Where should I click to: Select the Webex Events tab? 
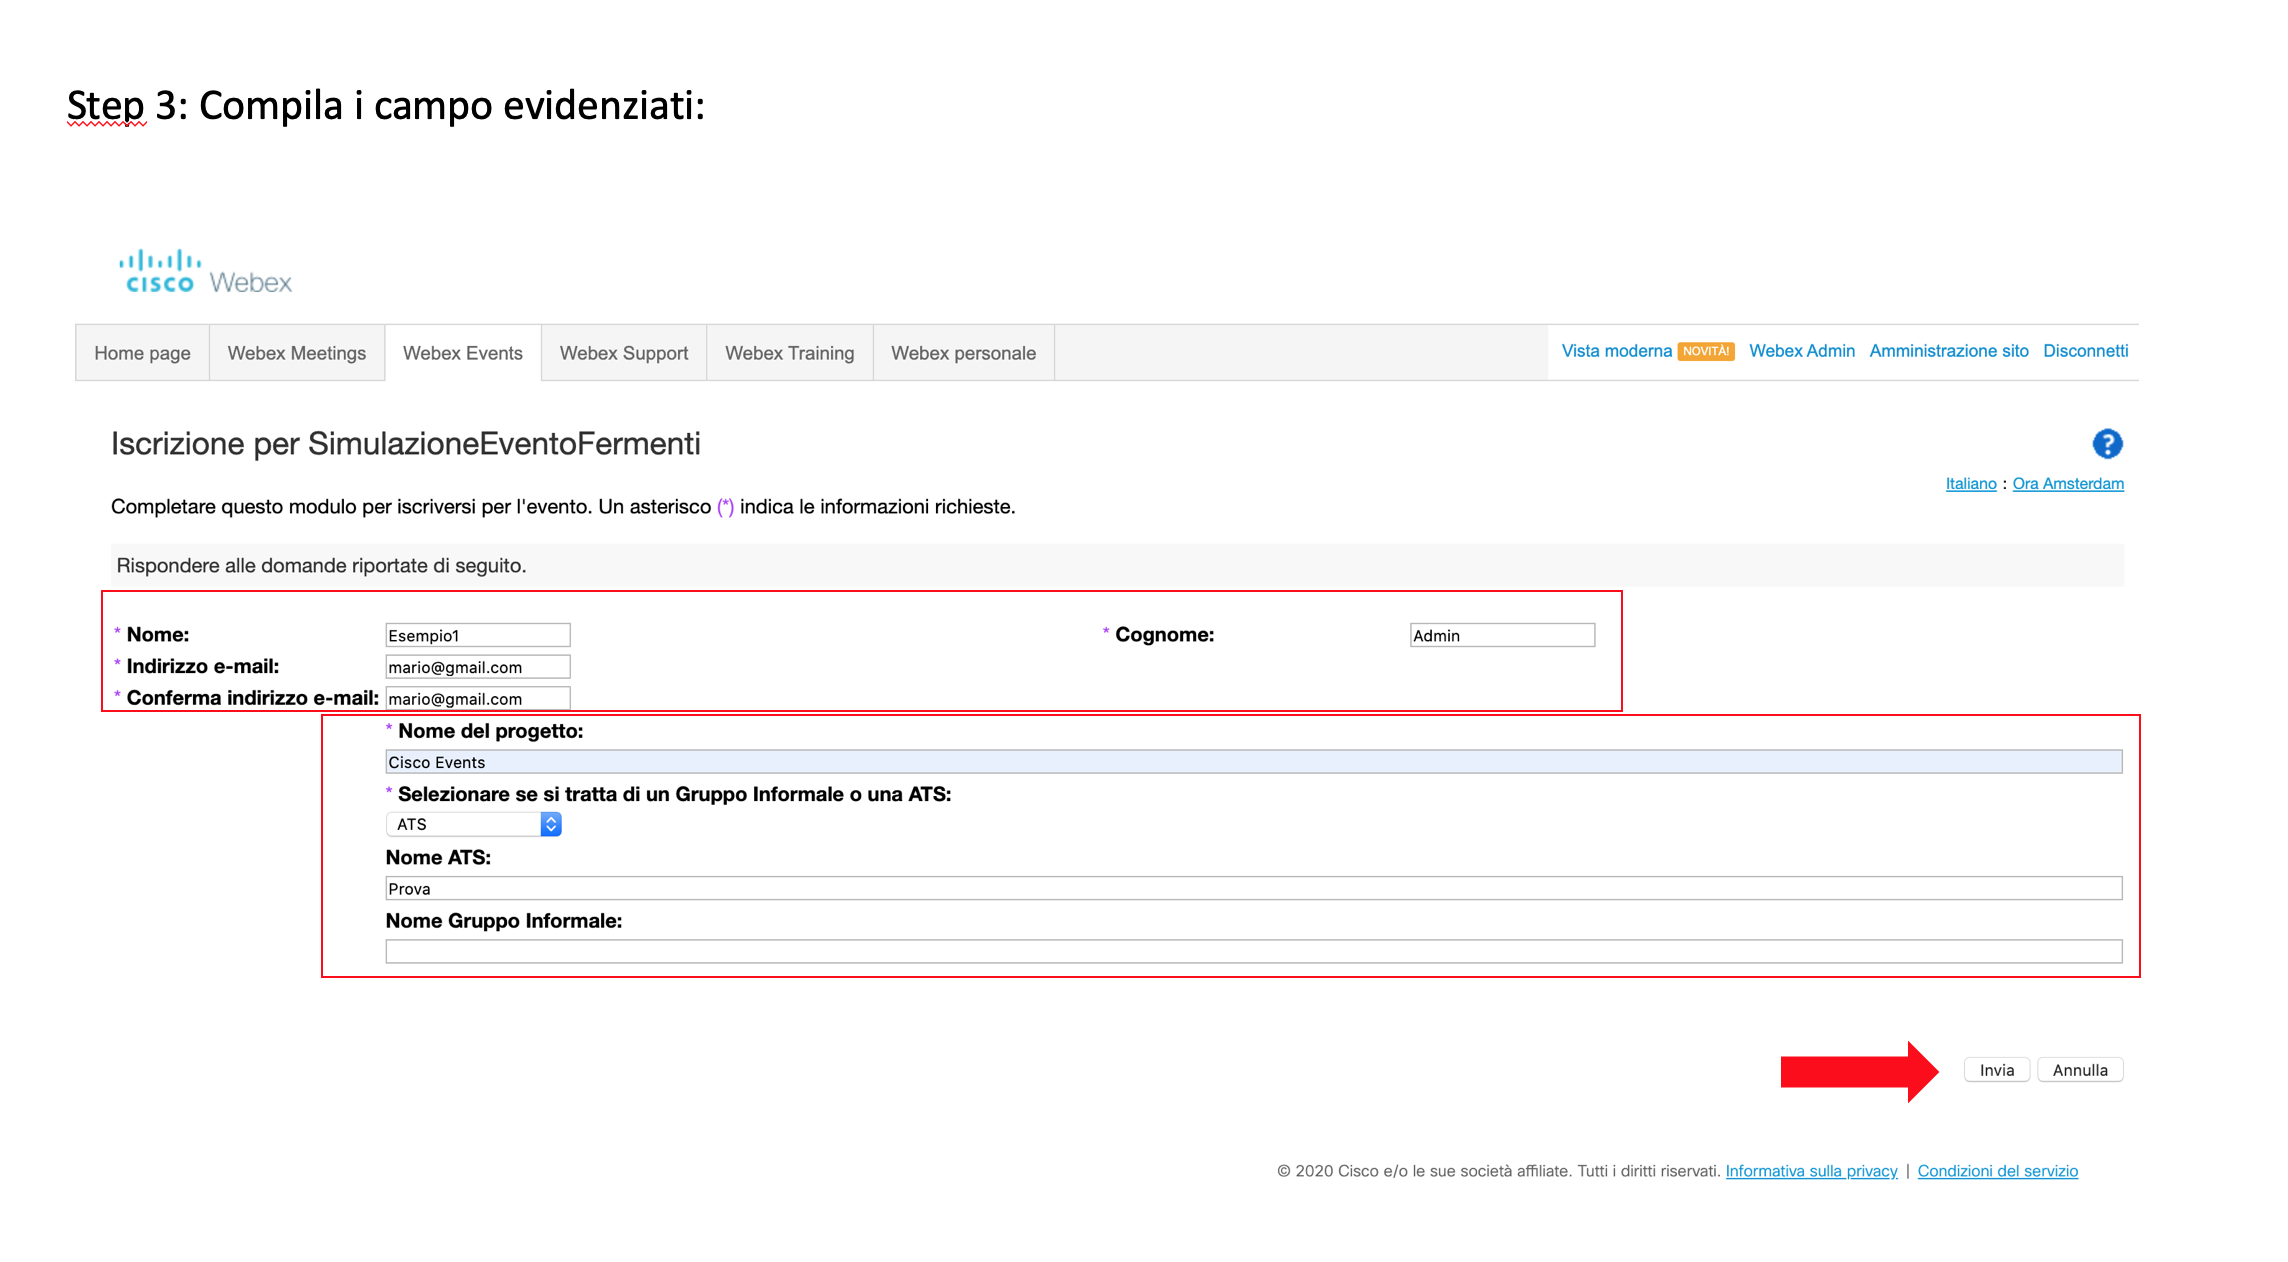click(x=463, y=353)
